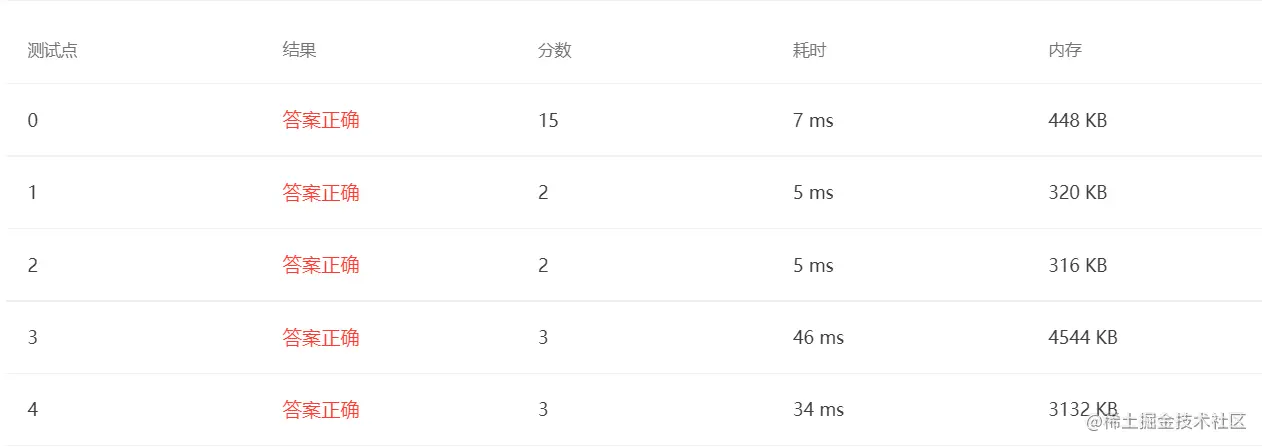The width and height of the screenshot is (1262, 447).
Task: Click the 测试点 column header
Action: tap(52, 50)
